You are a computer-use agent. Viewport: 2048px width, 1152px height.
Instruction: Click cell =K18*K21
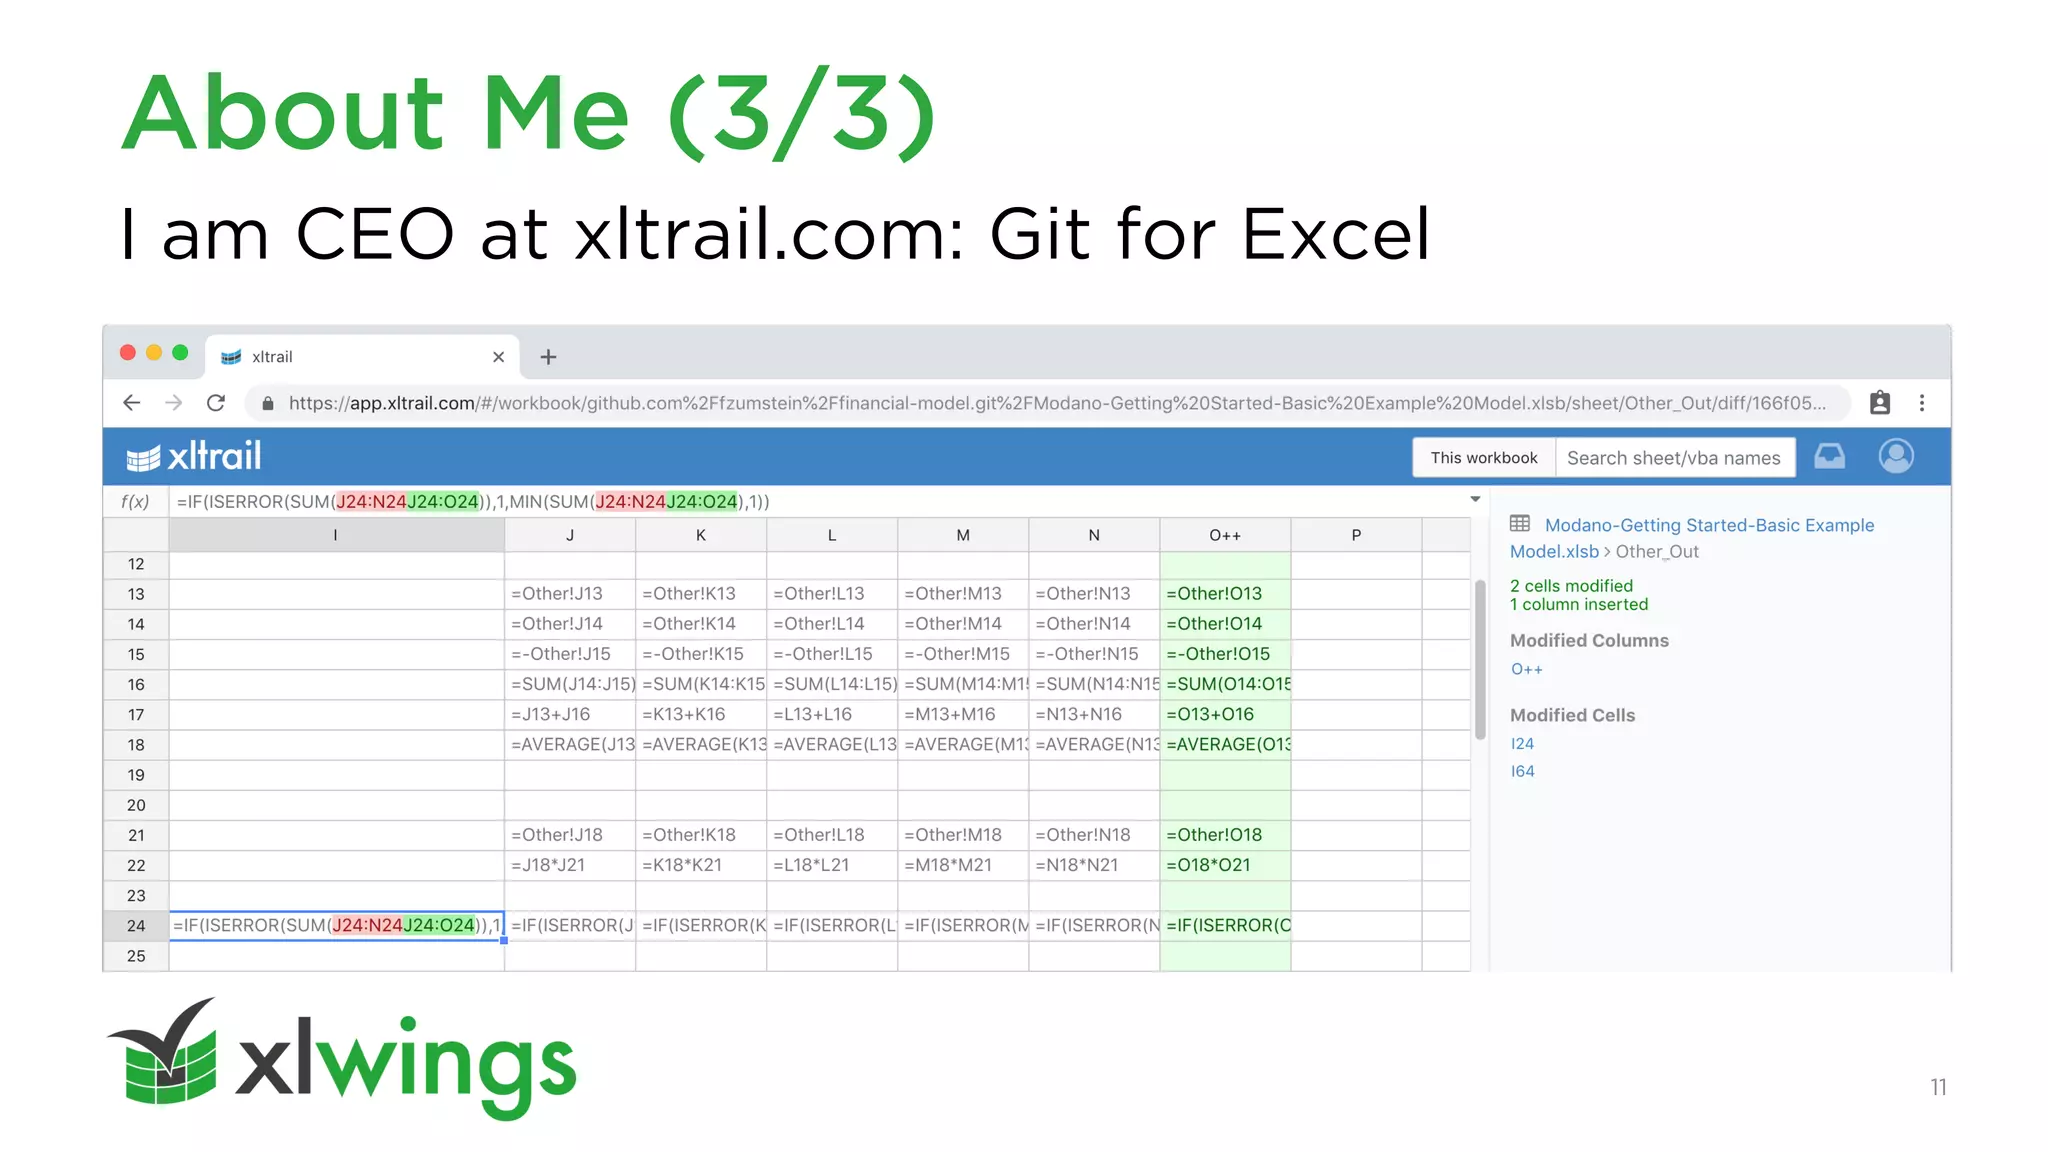pyautogui.click(x=701, y=865)
